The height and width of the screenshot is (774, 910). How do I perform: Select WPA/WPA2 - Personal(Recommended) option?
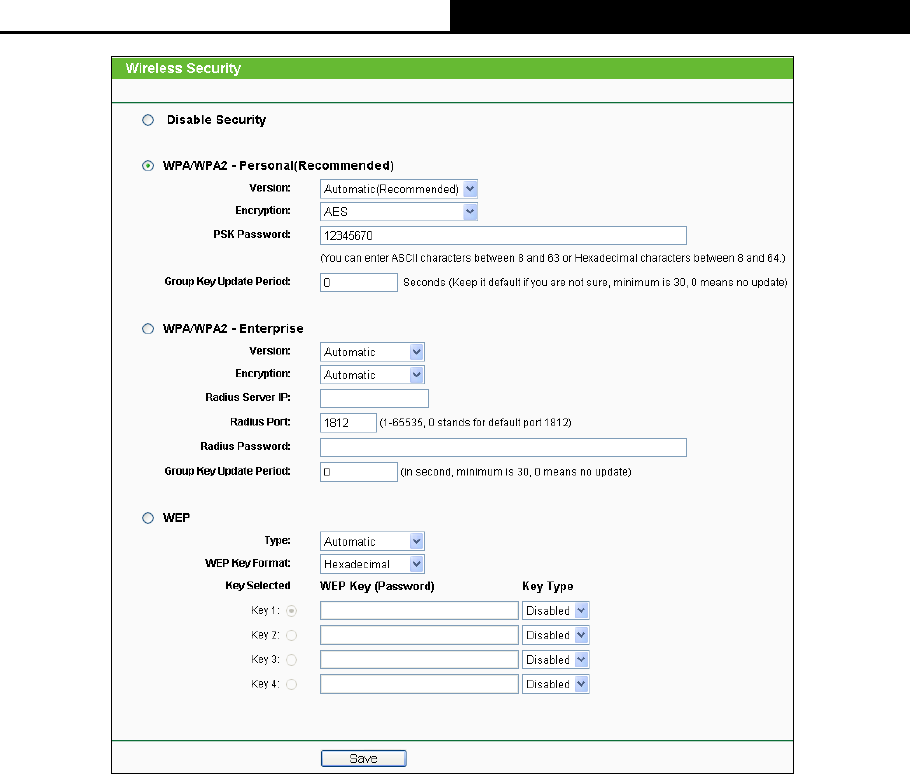[x=148, y=166]
